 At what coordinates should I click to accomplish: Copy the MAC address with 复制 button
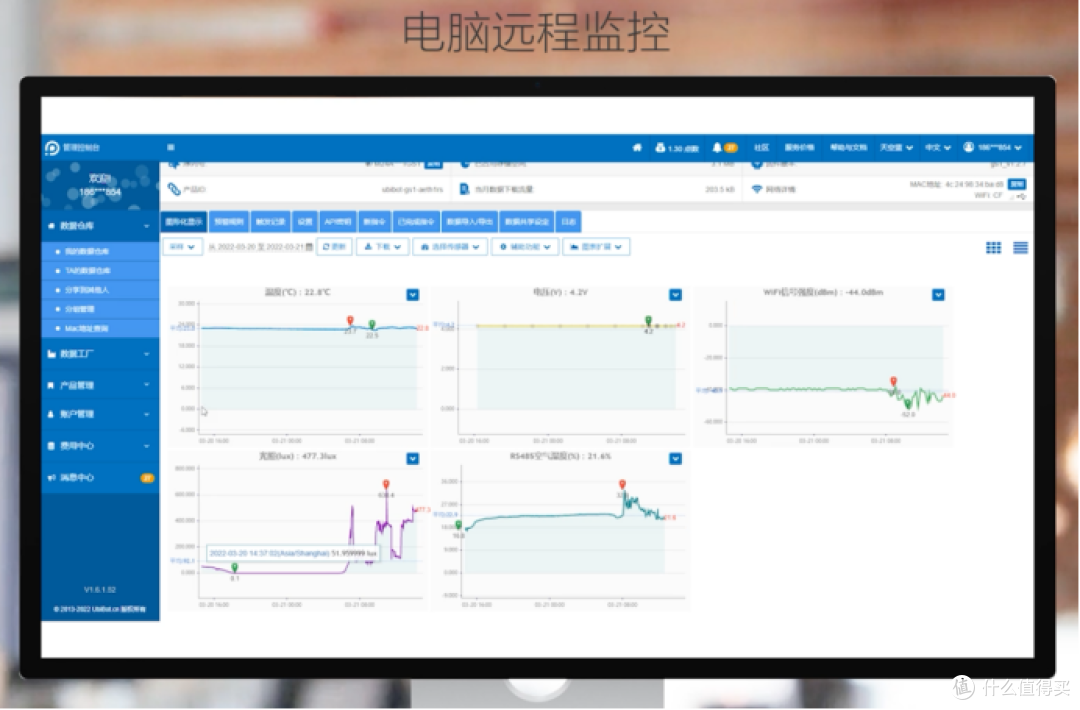point(1017,184)
